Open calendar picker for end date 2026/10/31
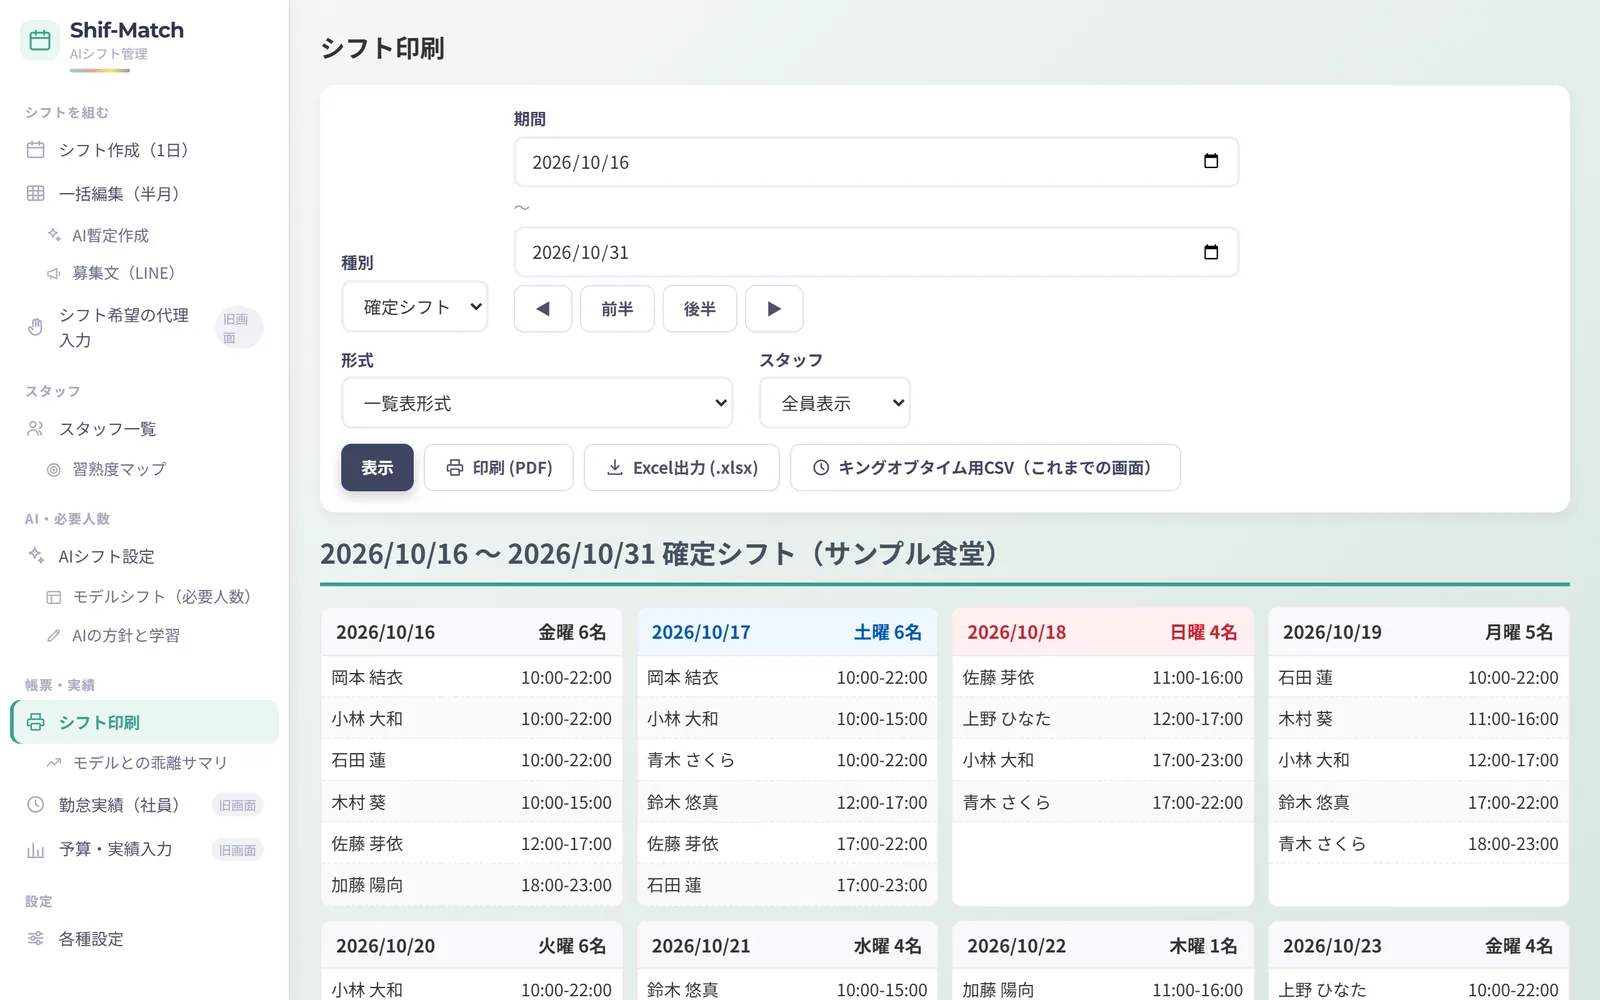 click(1211, 252)
